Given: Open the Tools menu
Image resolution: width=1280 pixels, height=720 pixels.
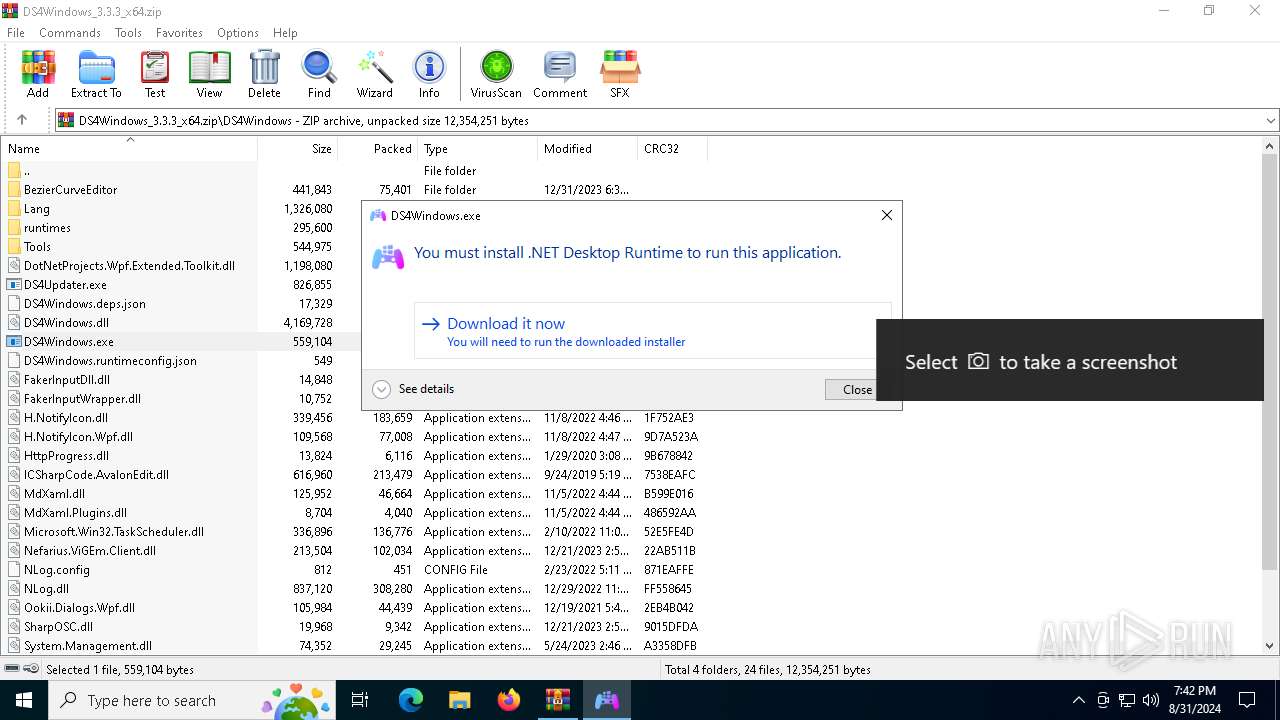Looking at the screenshot, I should (128, 32).
